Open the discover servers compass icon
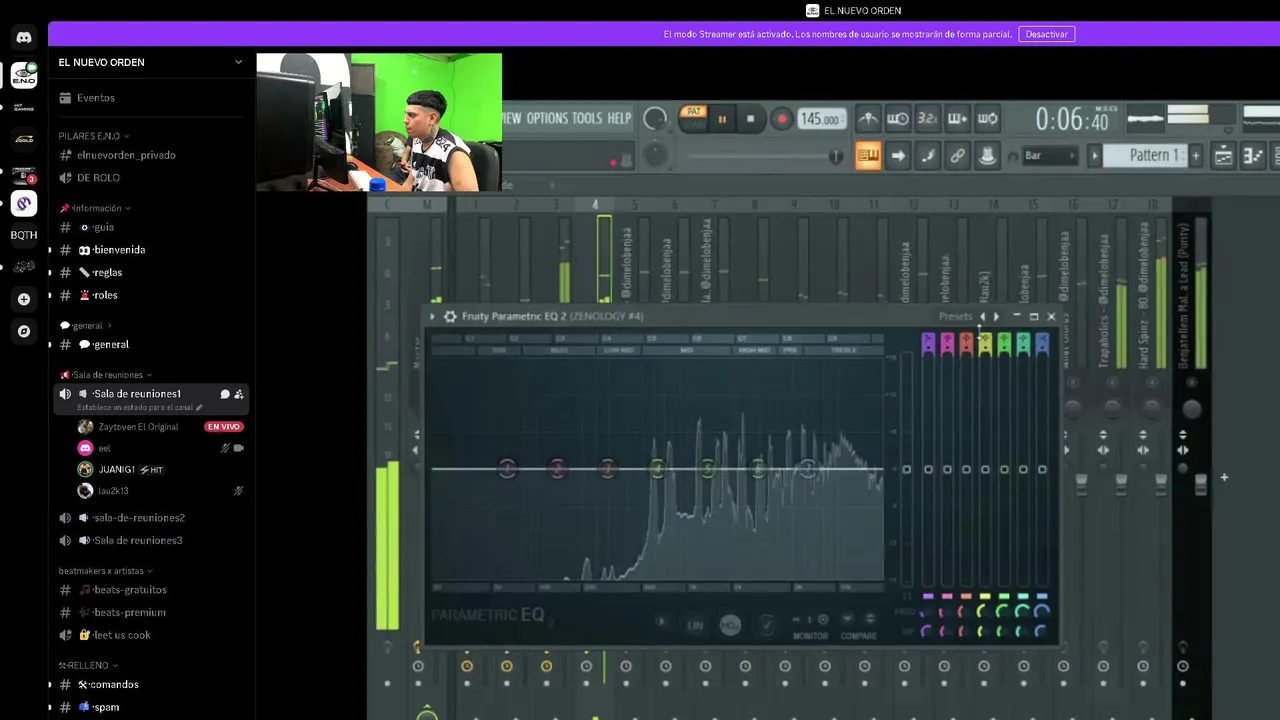This screenshot has width=1280, height=720. point(24,331)
